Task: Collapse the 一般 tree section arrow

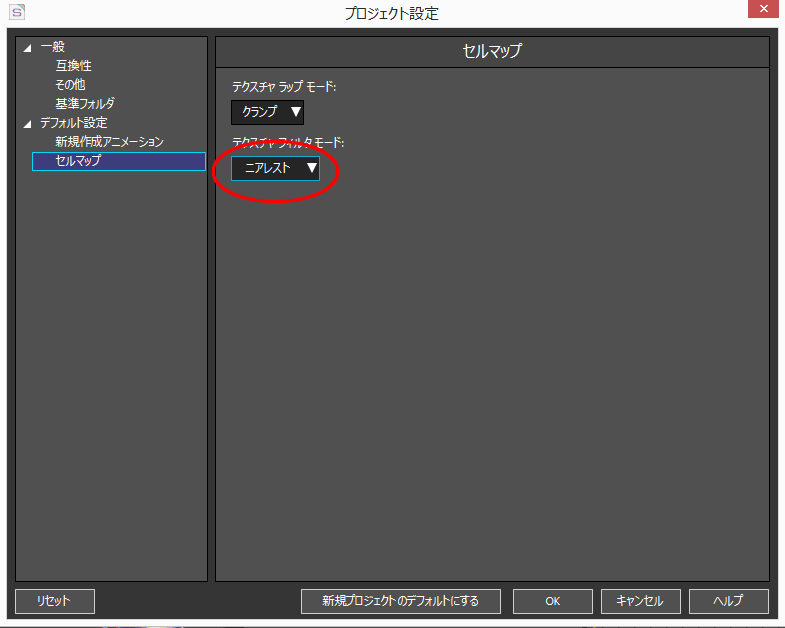Action: (28, 48)
